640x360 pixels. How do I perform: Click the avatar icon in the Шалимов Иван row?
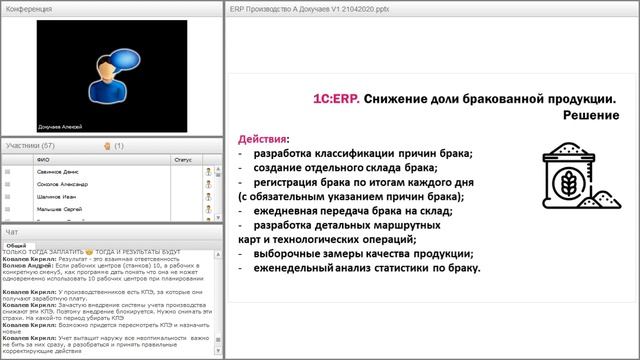[209, 197]
